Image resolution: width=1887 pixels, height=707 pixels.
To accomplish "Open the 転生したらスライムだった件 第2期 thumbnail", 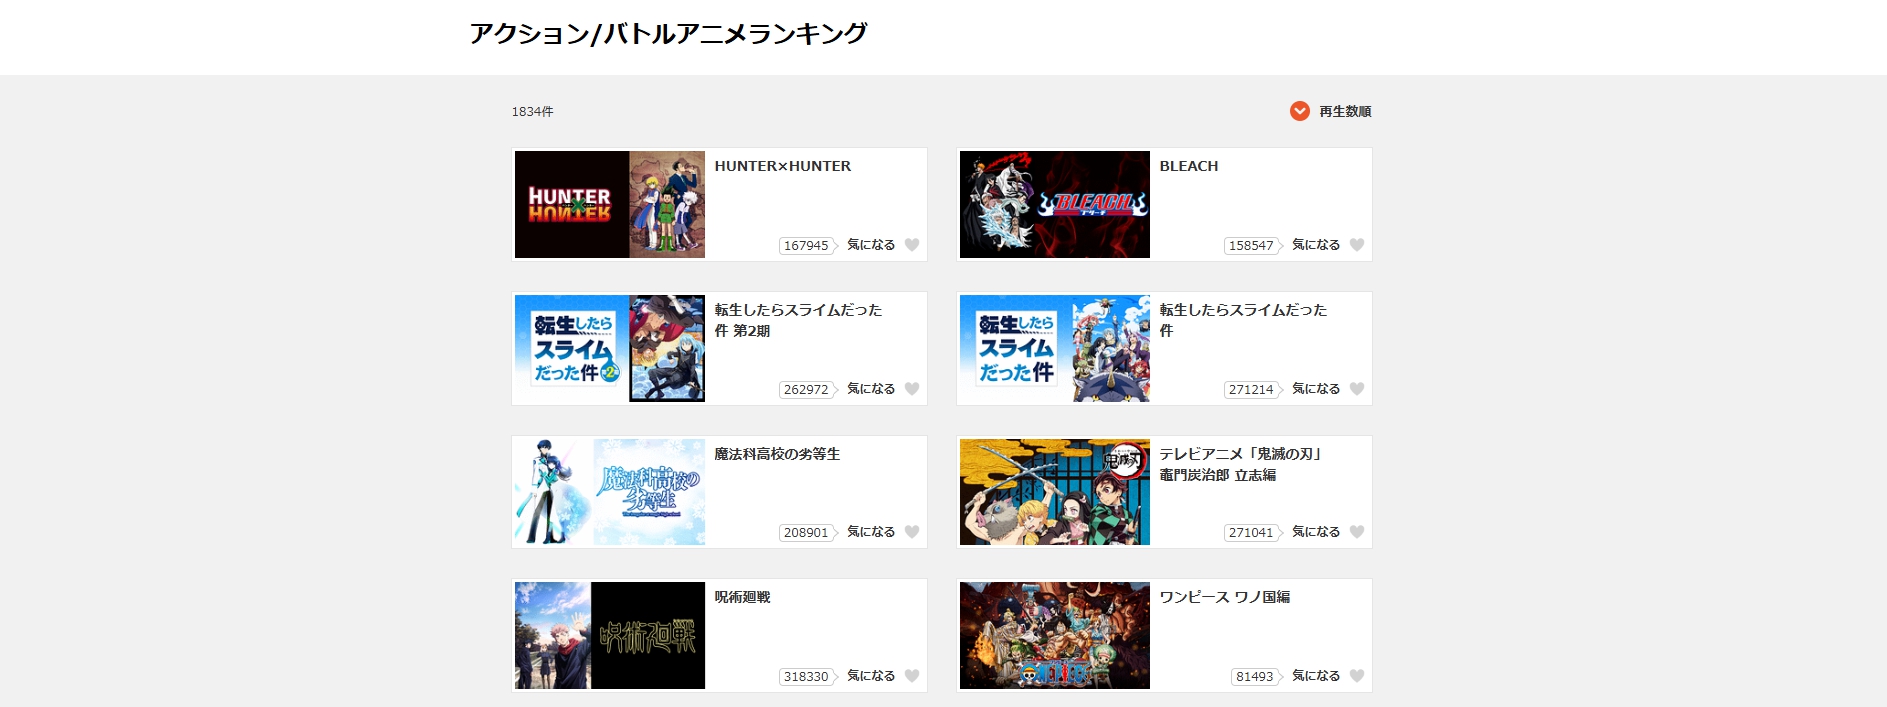I will [610, 348].
